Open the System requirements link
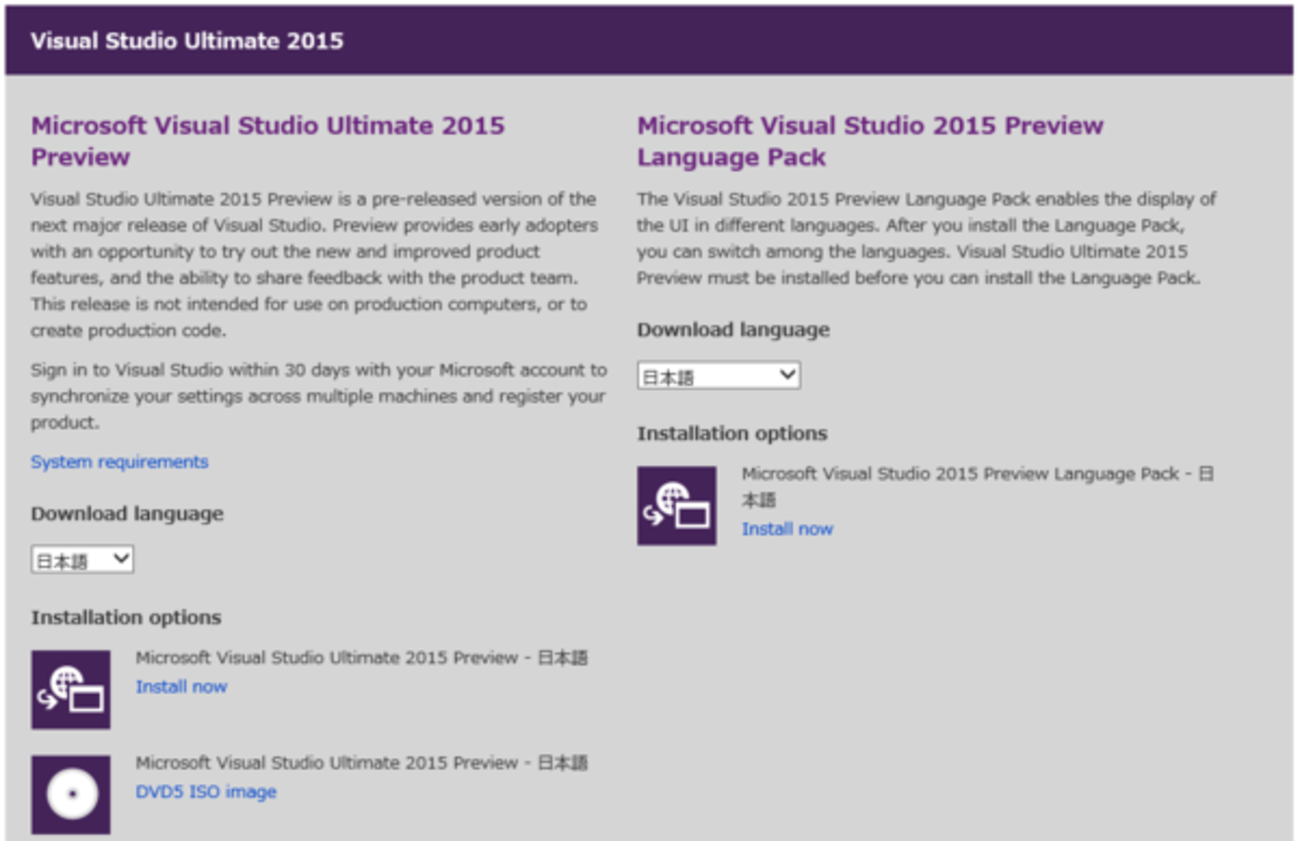The image size is (1300, 841). 119,462
